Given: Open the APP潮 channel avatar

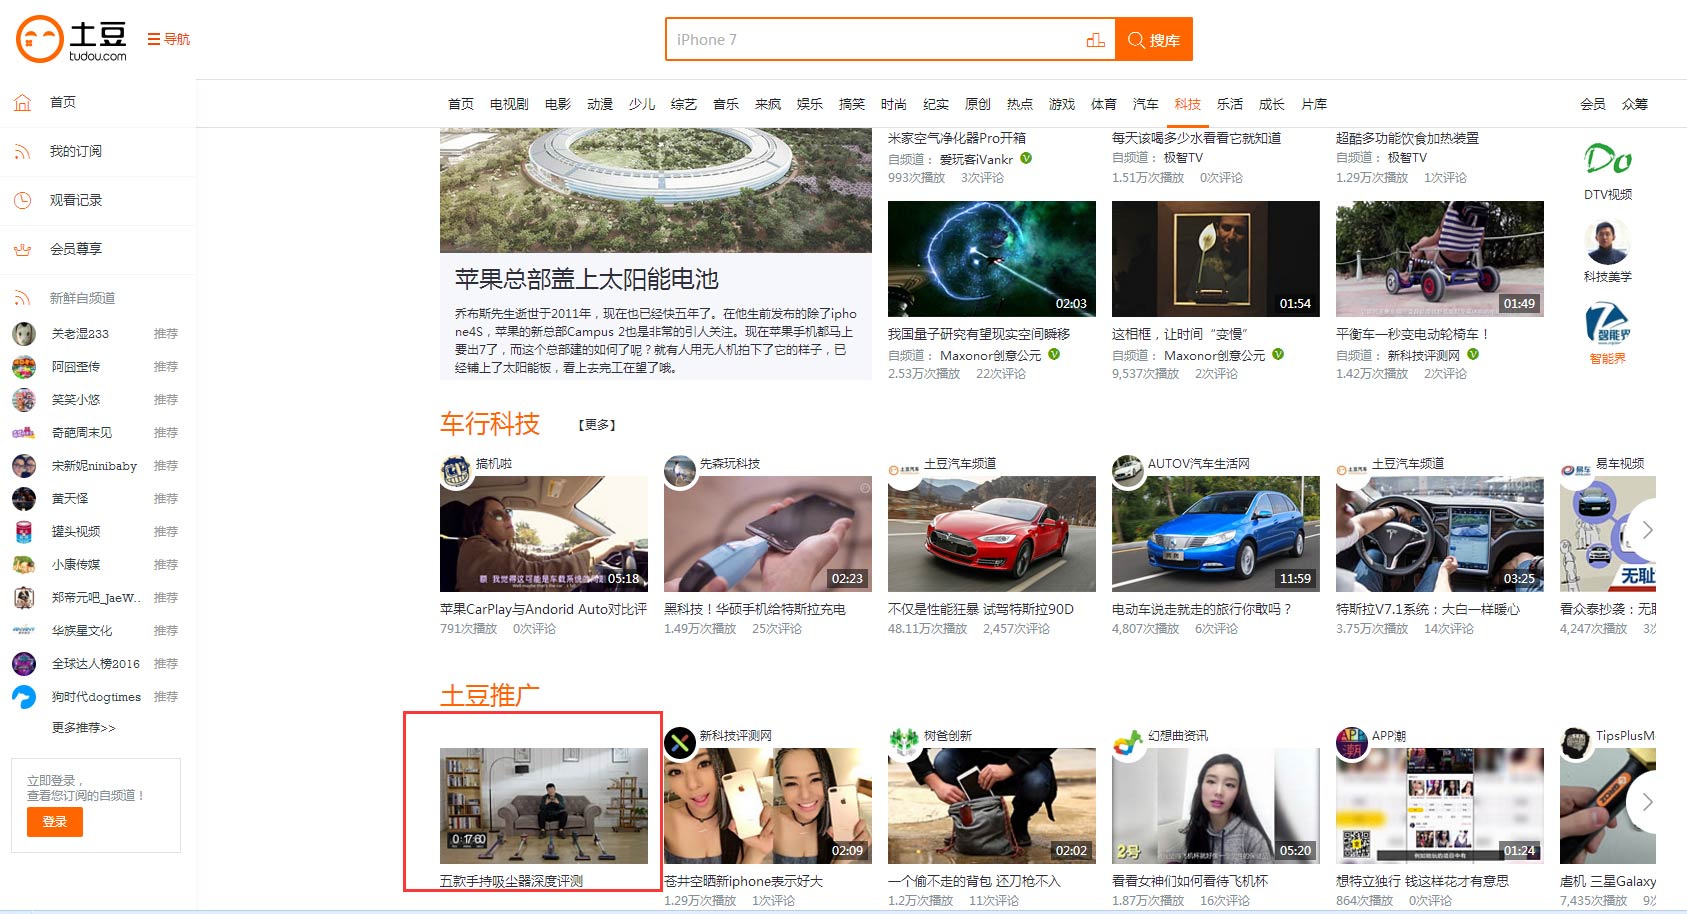Looking at the screenshot, I should click(1352, 743).
